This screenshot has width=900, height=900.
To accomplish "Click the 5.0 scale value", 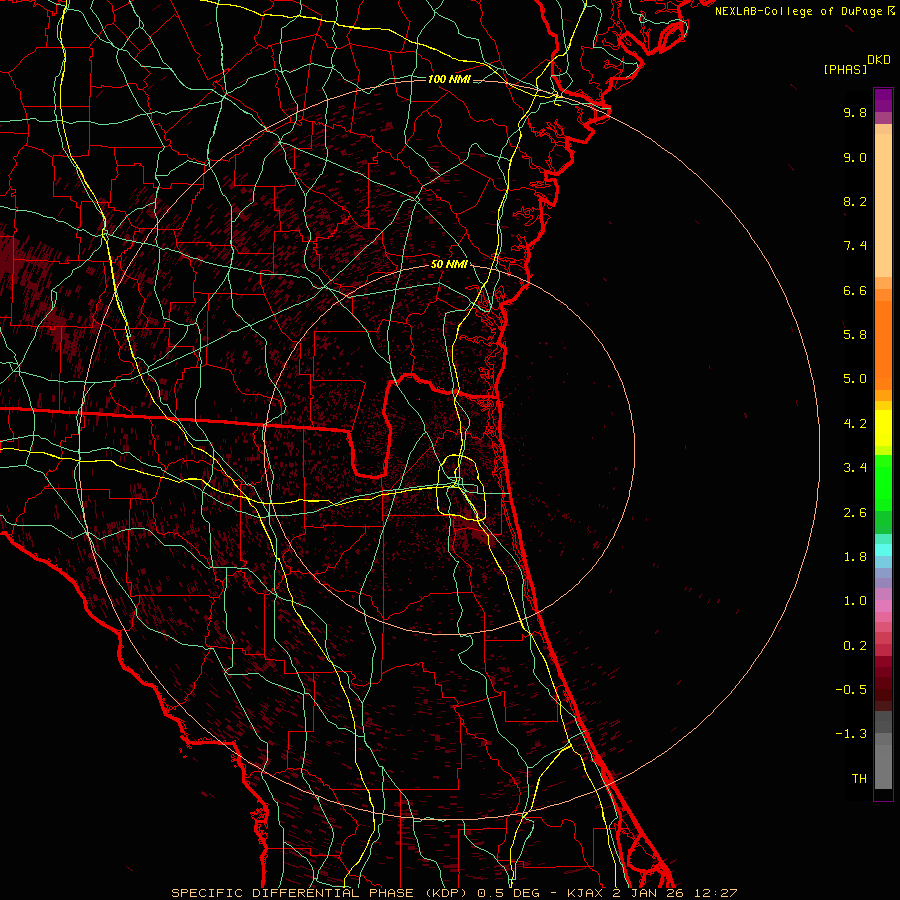I will tap(855, 379).
